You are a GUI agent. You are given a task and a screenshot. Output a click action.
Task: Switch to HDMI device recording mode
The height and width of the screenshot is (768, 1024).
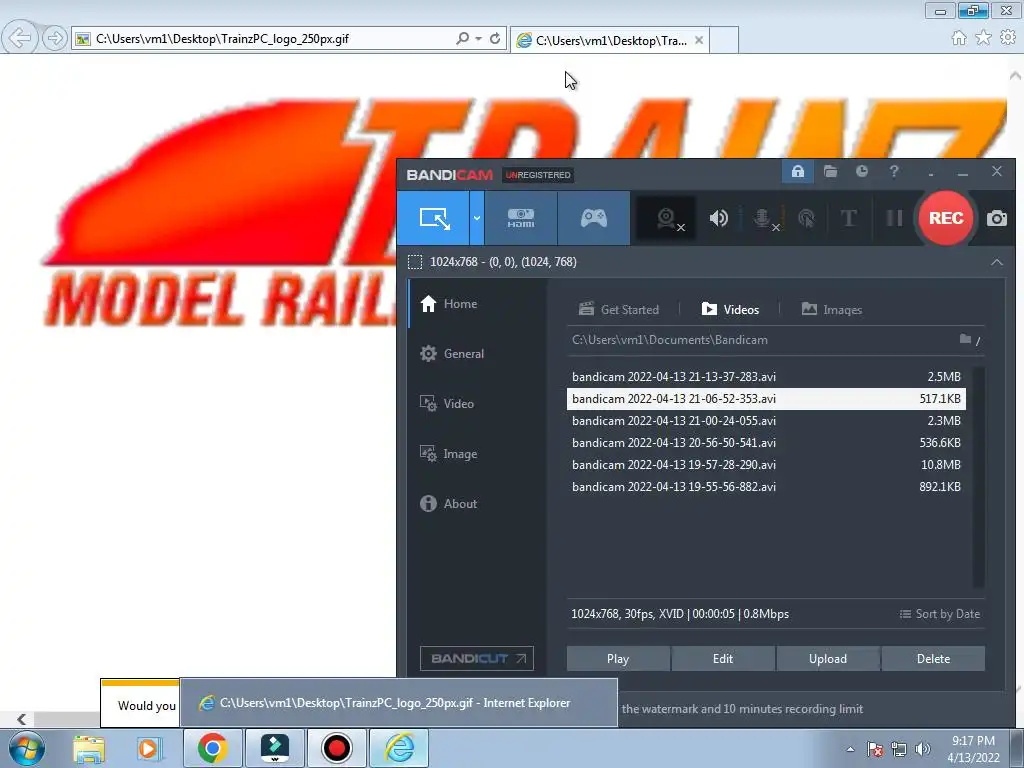coord(520,218)
